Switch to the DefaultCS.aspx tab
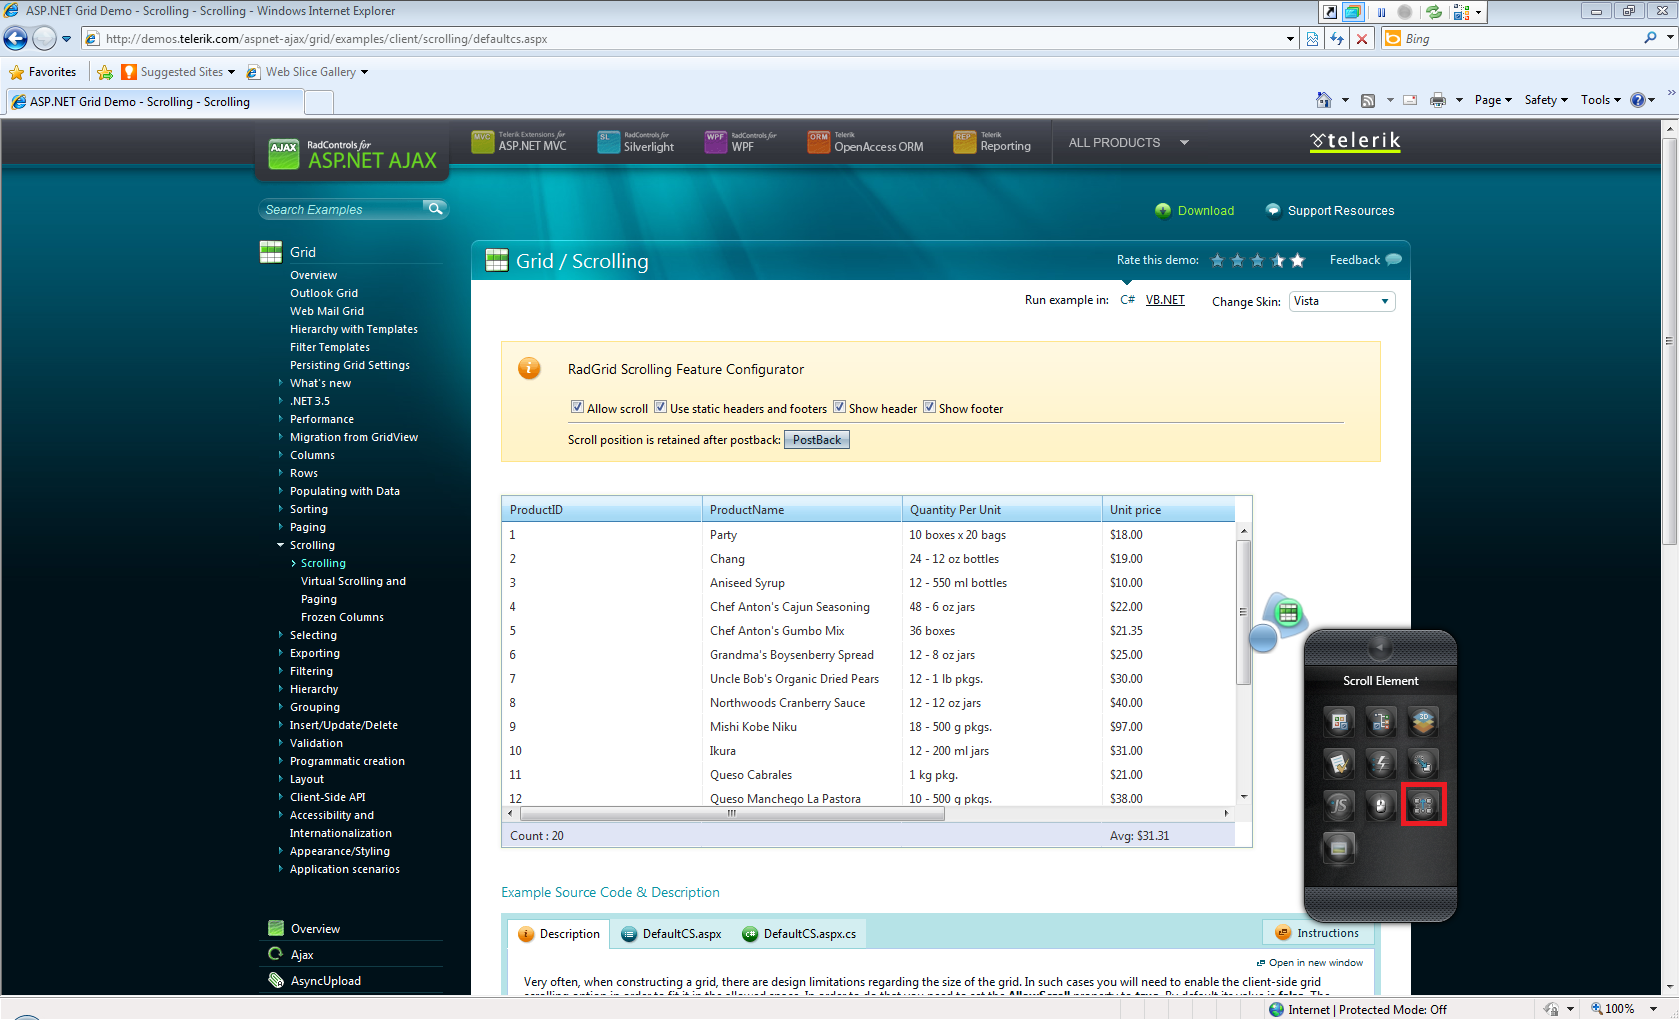1679x1020 pixels. click(x=671, y=934)
